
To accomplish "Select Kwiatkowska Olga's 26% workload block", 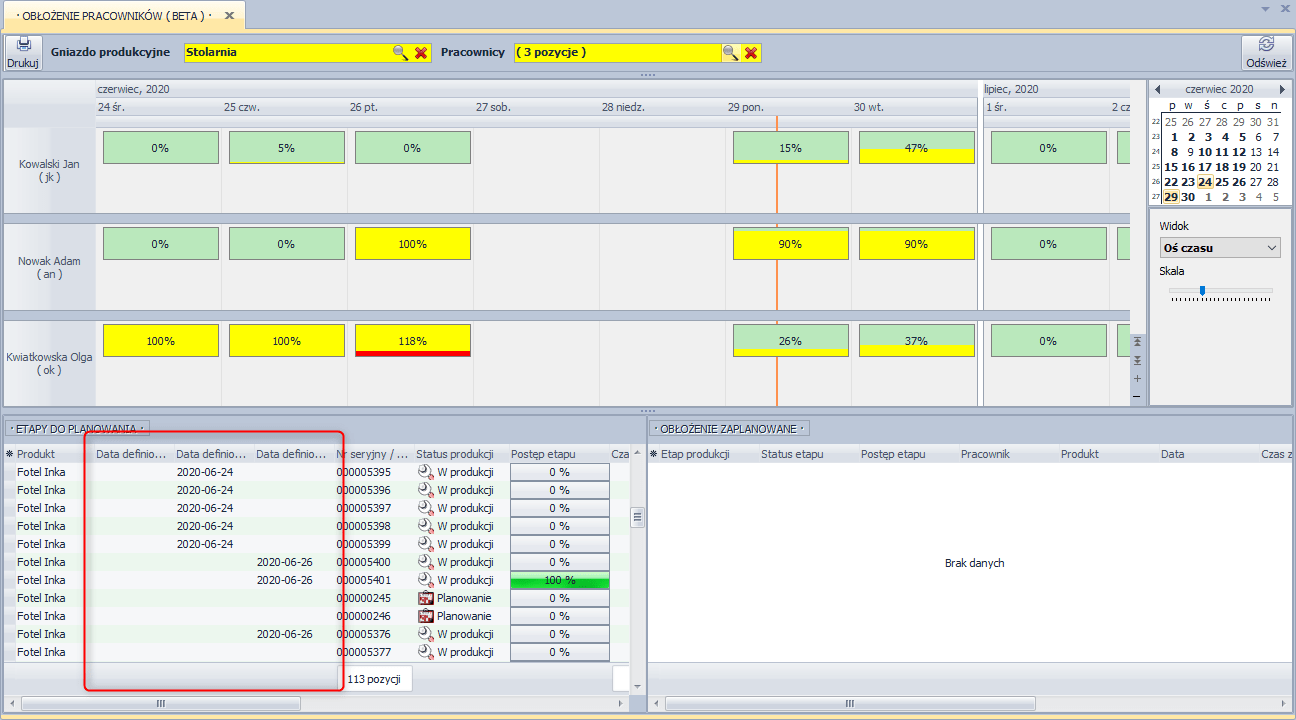I will click(791, 341).
